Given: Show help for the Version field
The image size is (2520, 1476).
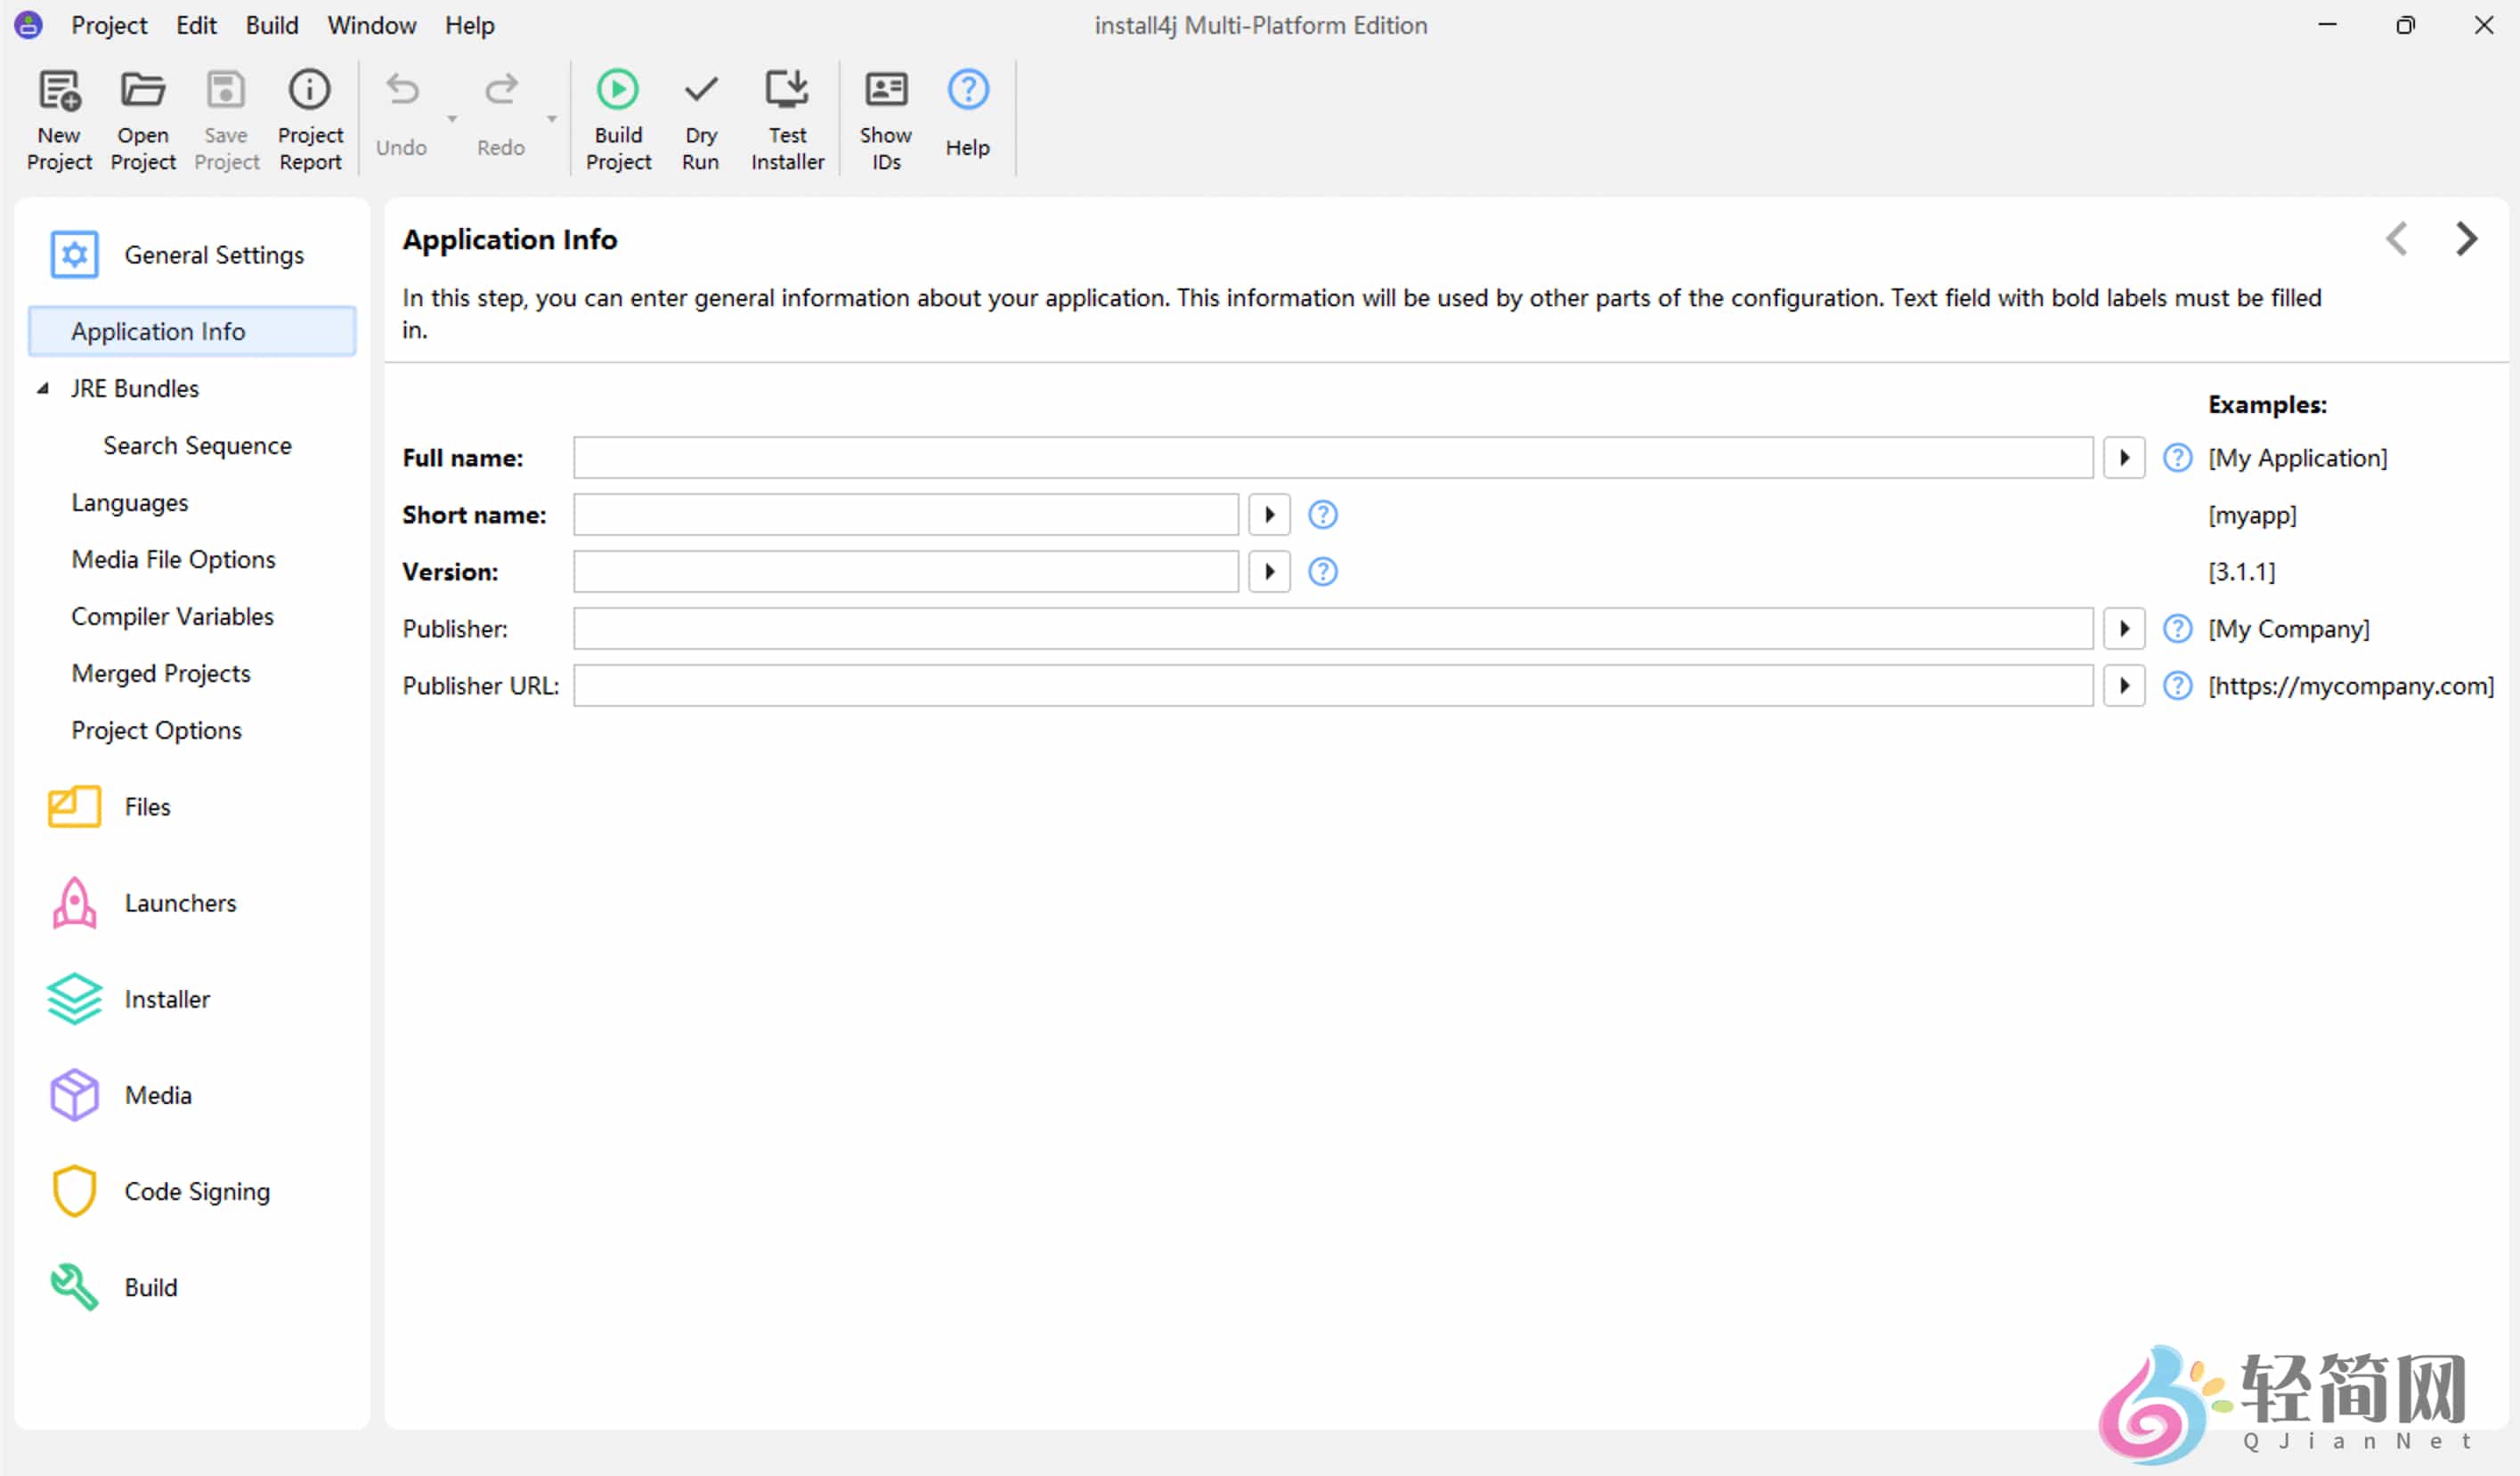Looking at the screenshot, I should point(1322,572).
